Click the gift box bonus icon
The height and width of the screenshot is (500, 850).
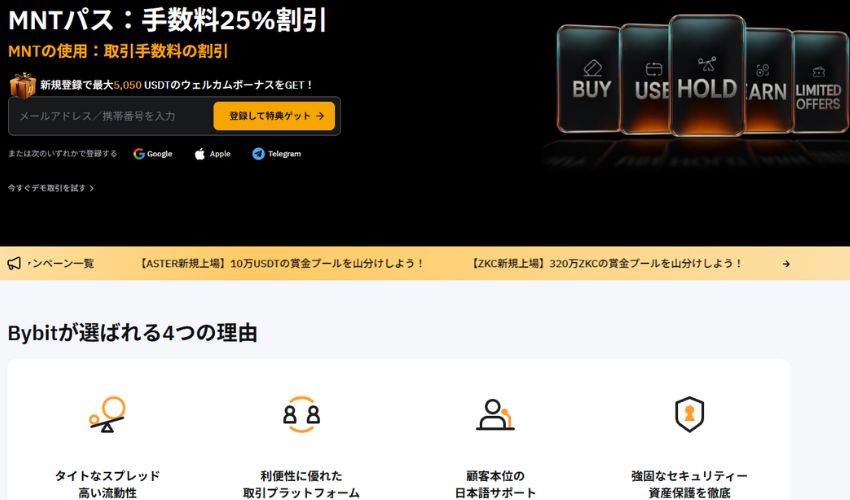point(23,85)
